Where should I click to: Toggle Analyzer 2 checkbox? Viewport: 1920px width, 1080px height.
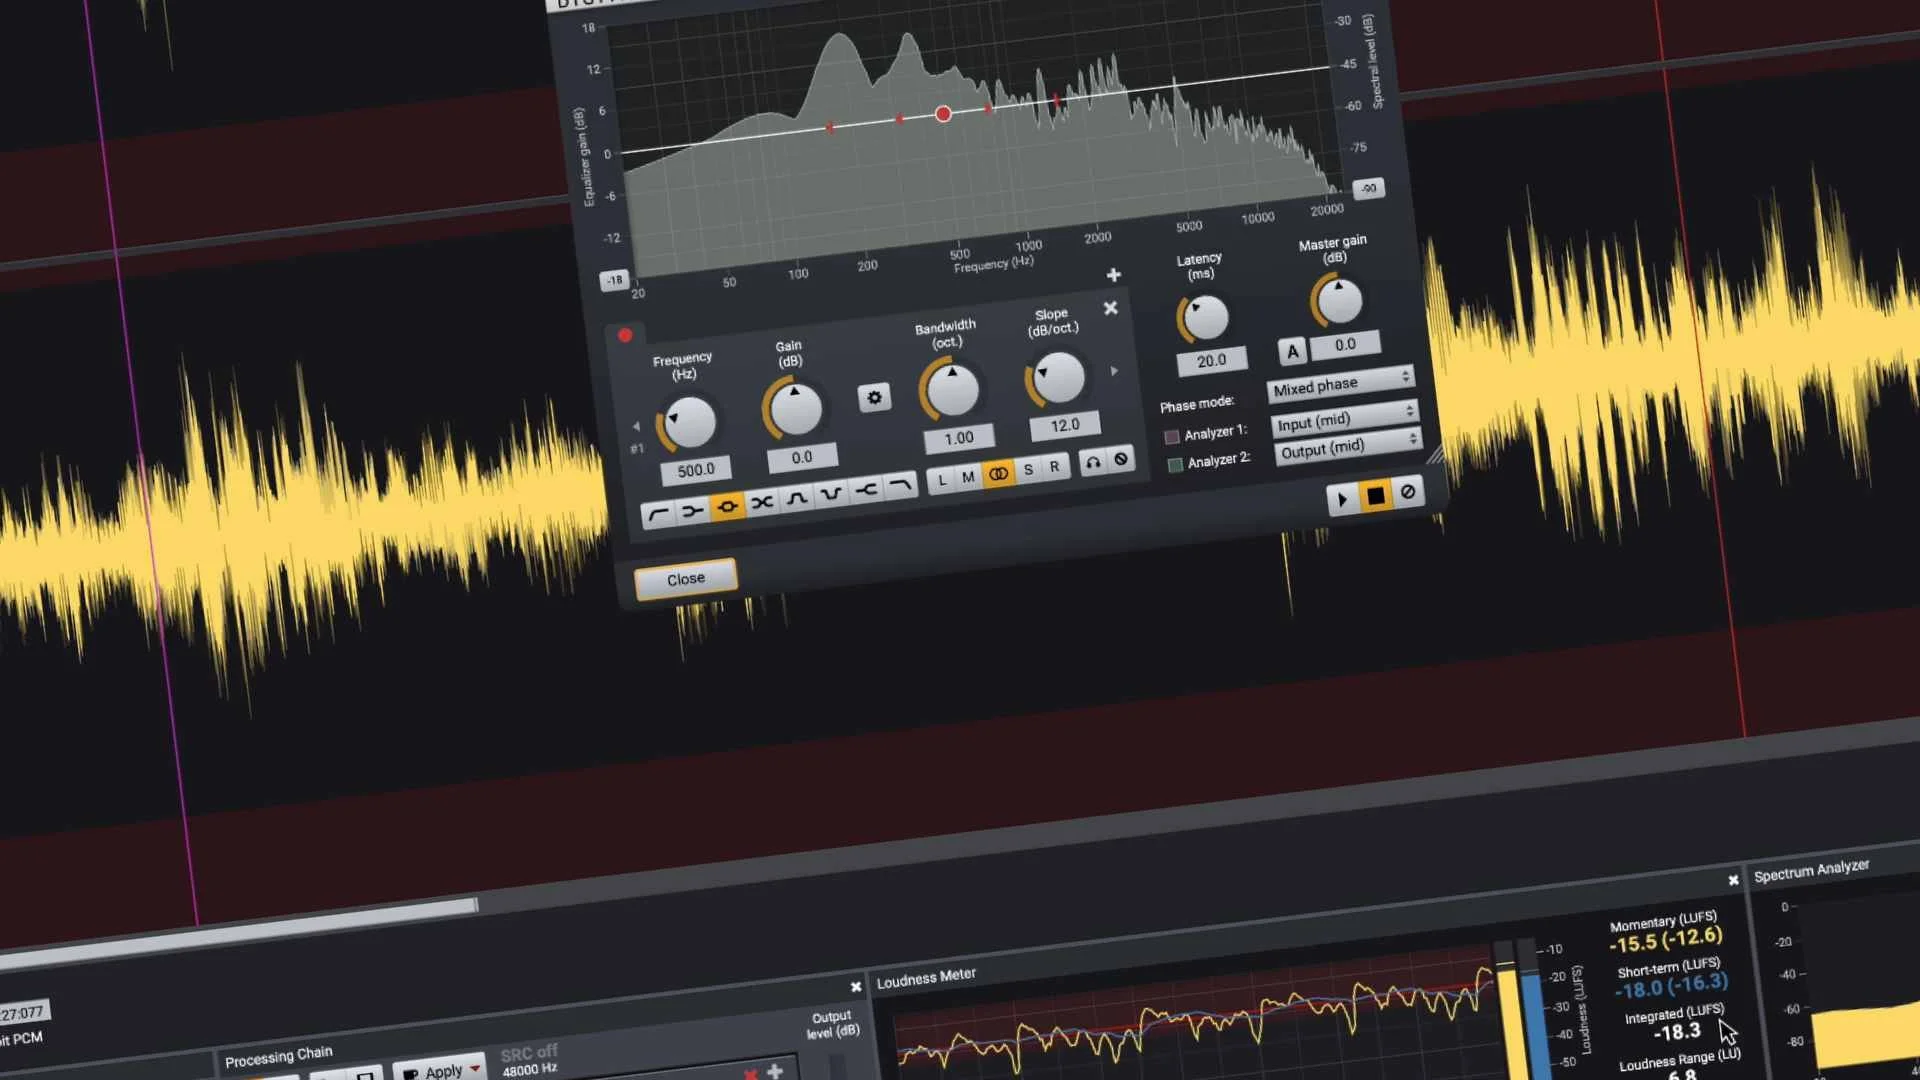1175,464
